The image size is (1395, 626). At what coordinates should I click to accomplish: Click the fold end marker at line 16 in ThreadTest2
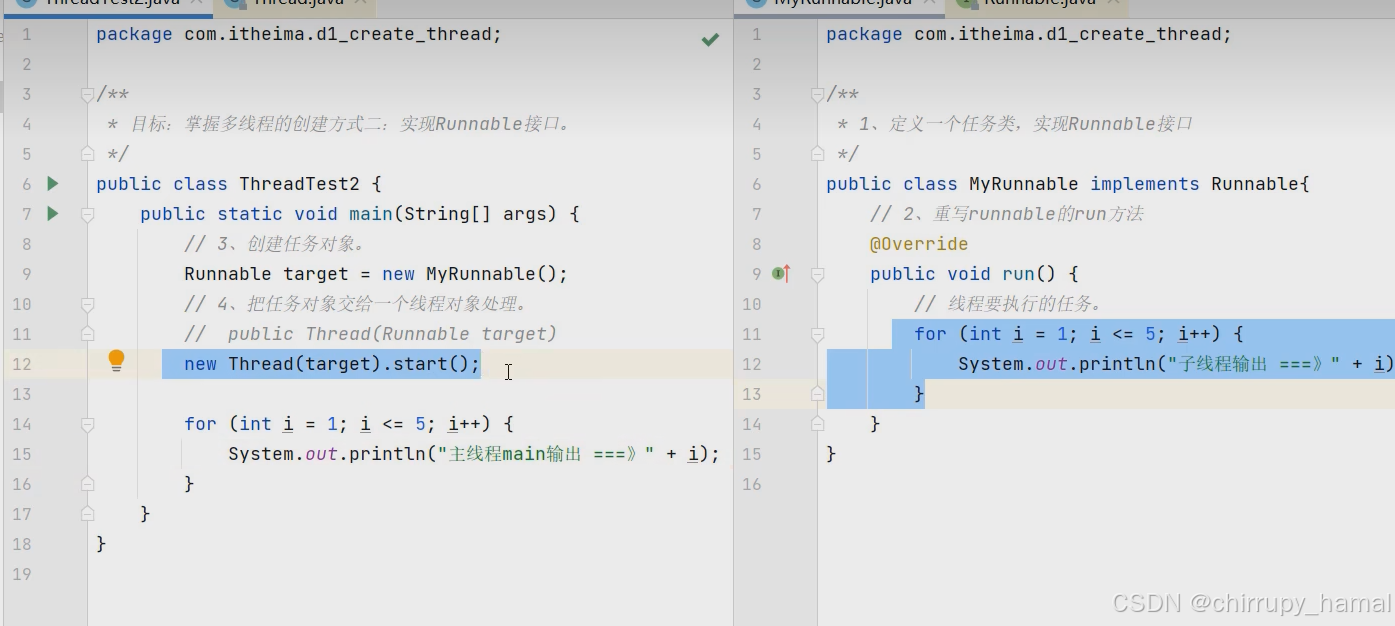click(87, 484)
